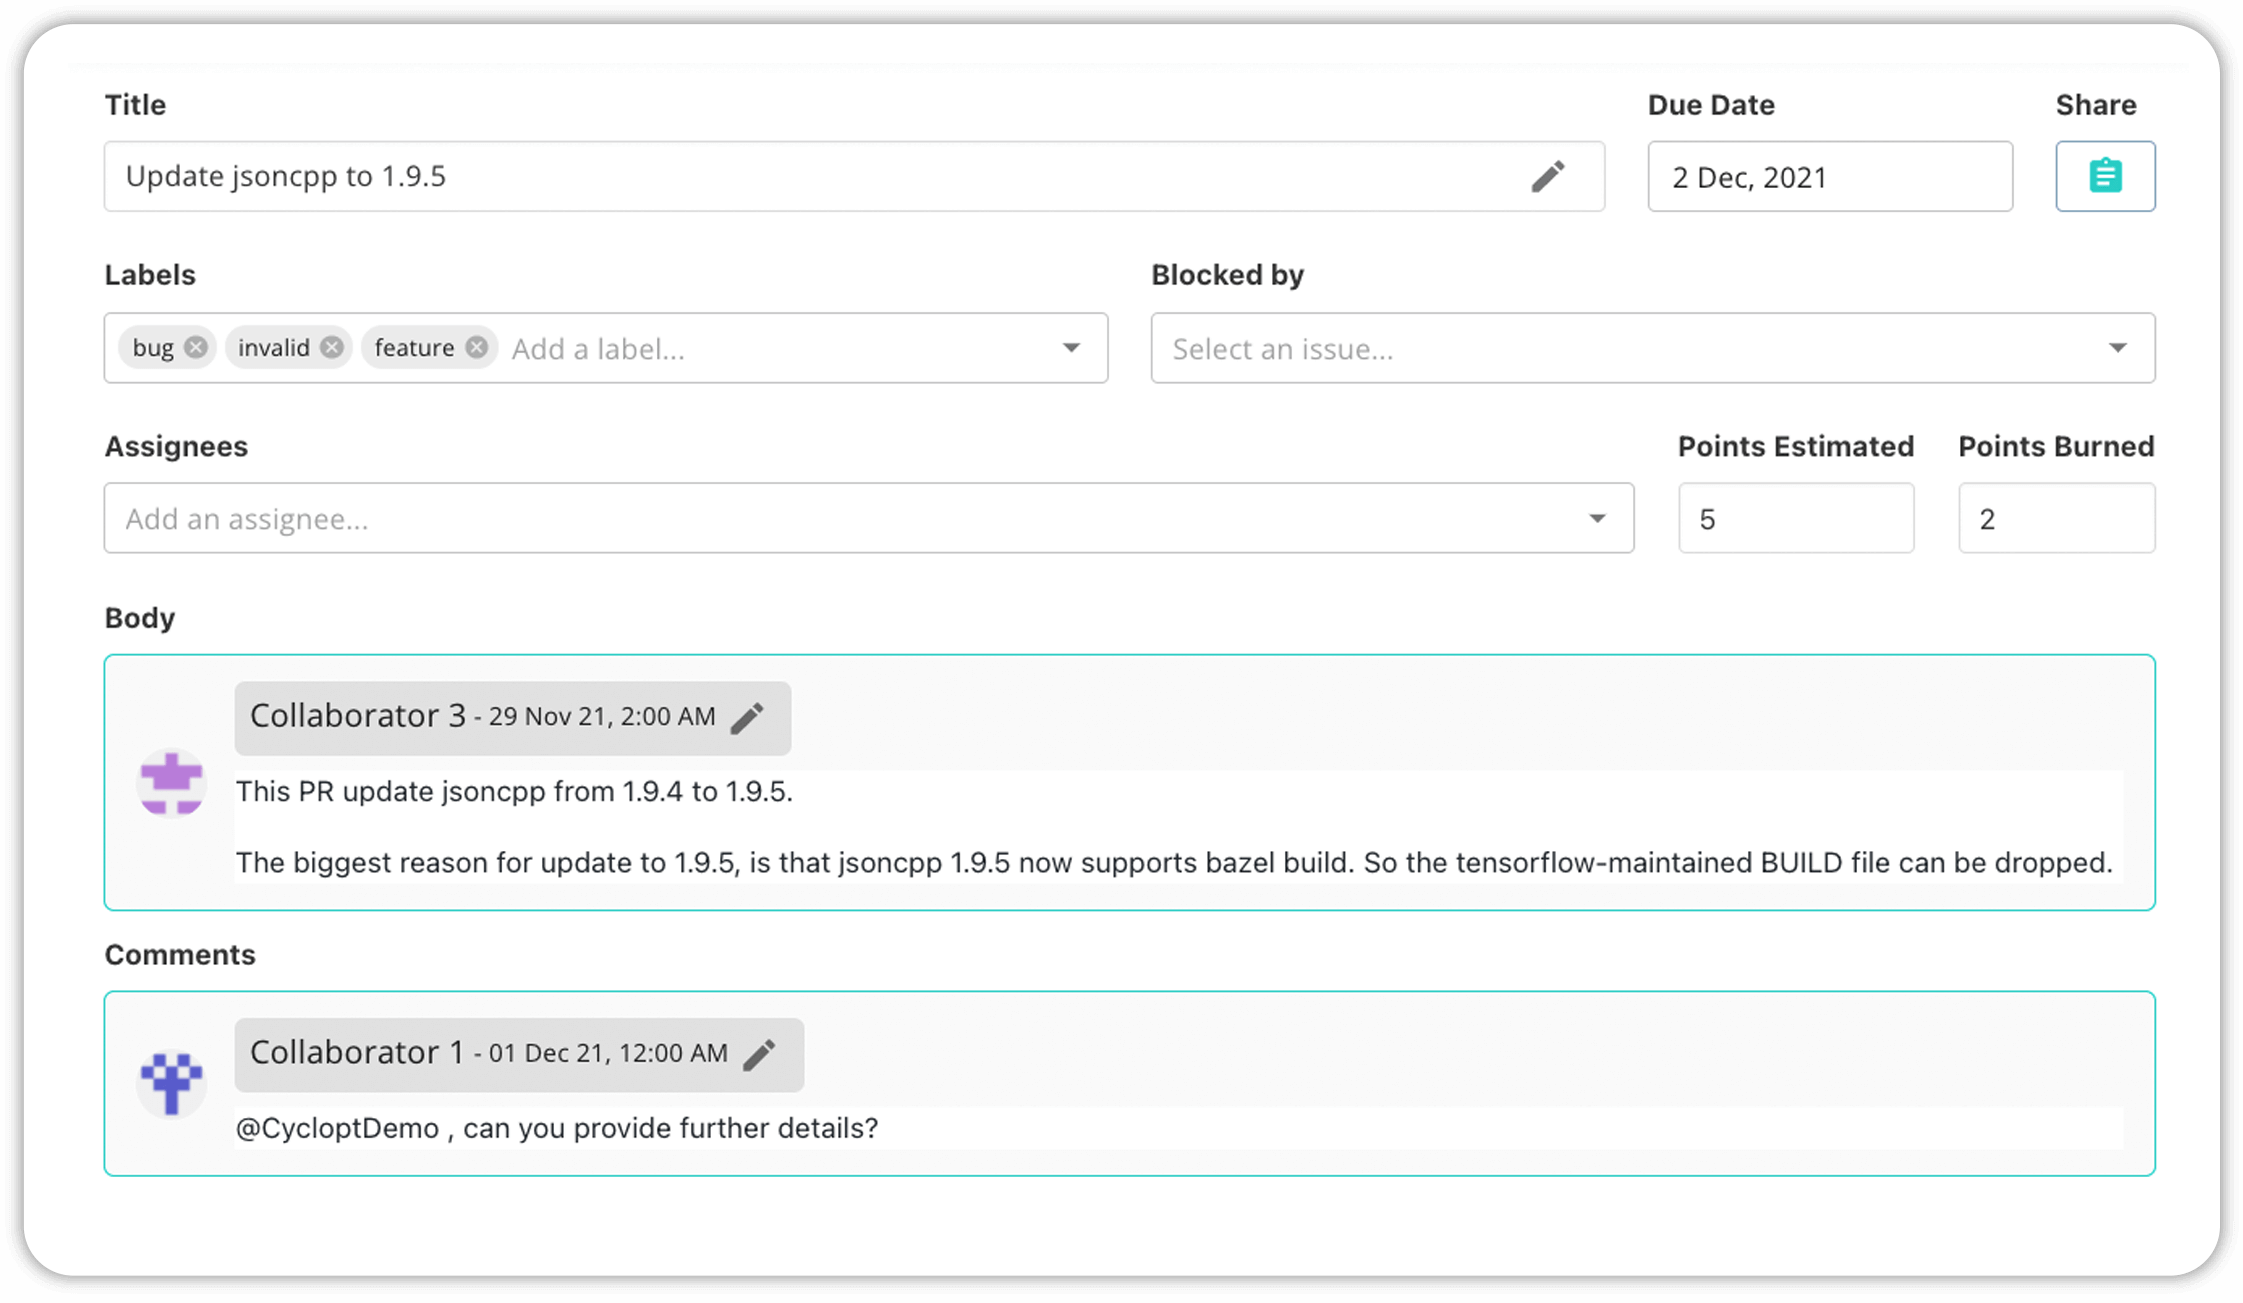Click Collaborator 3's name header
Viewport: 2243px width, 1303px height.
pyautogui.click(x=358, y=716)
